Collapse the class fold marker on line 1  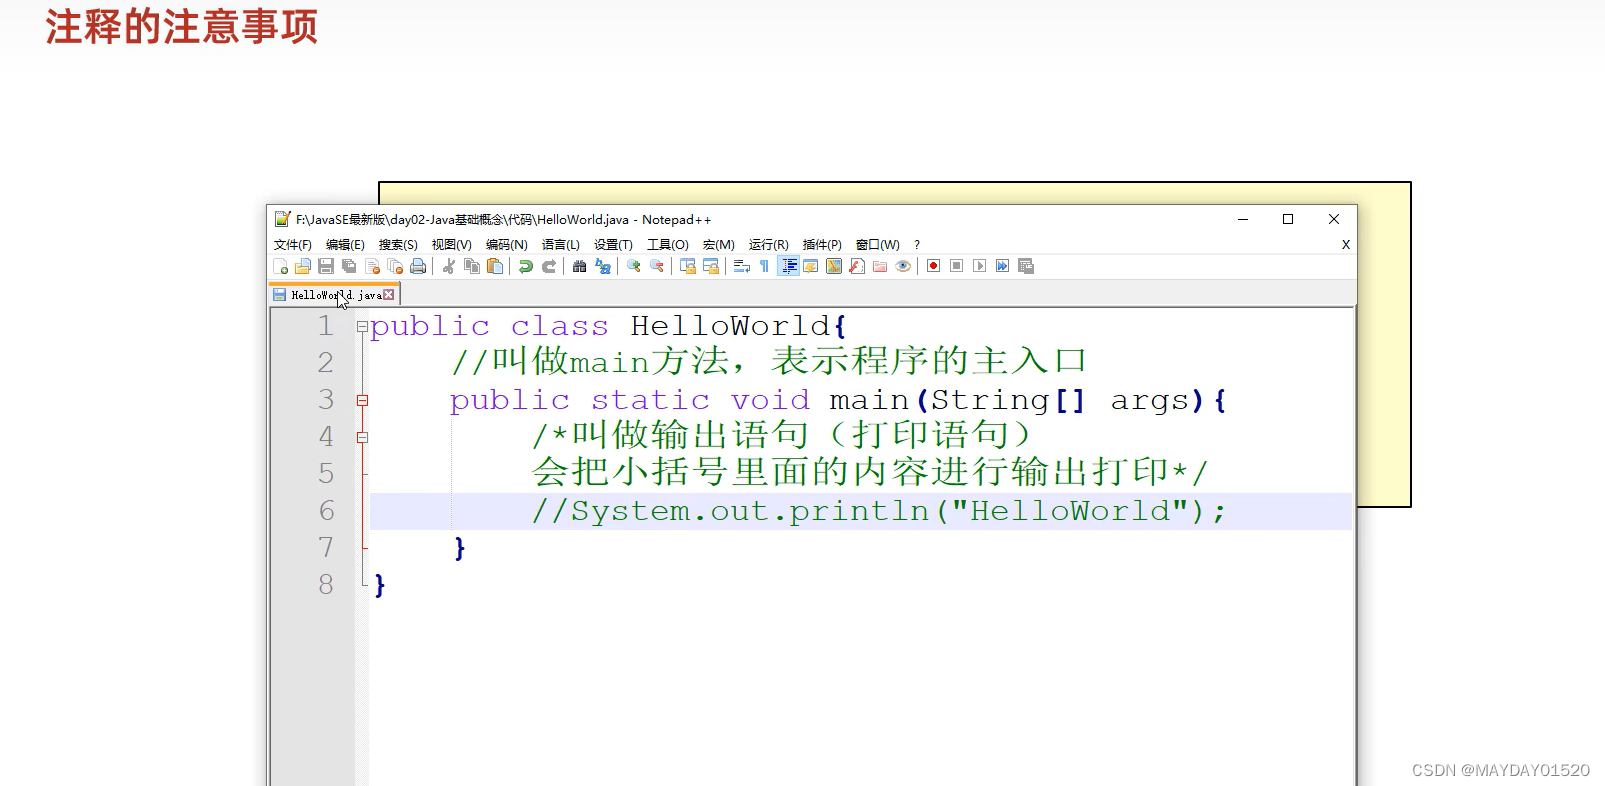click(x=362, y=326)
